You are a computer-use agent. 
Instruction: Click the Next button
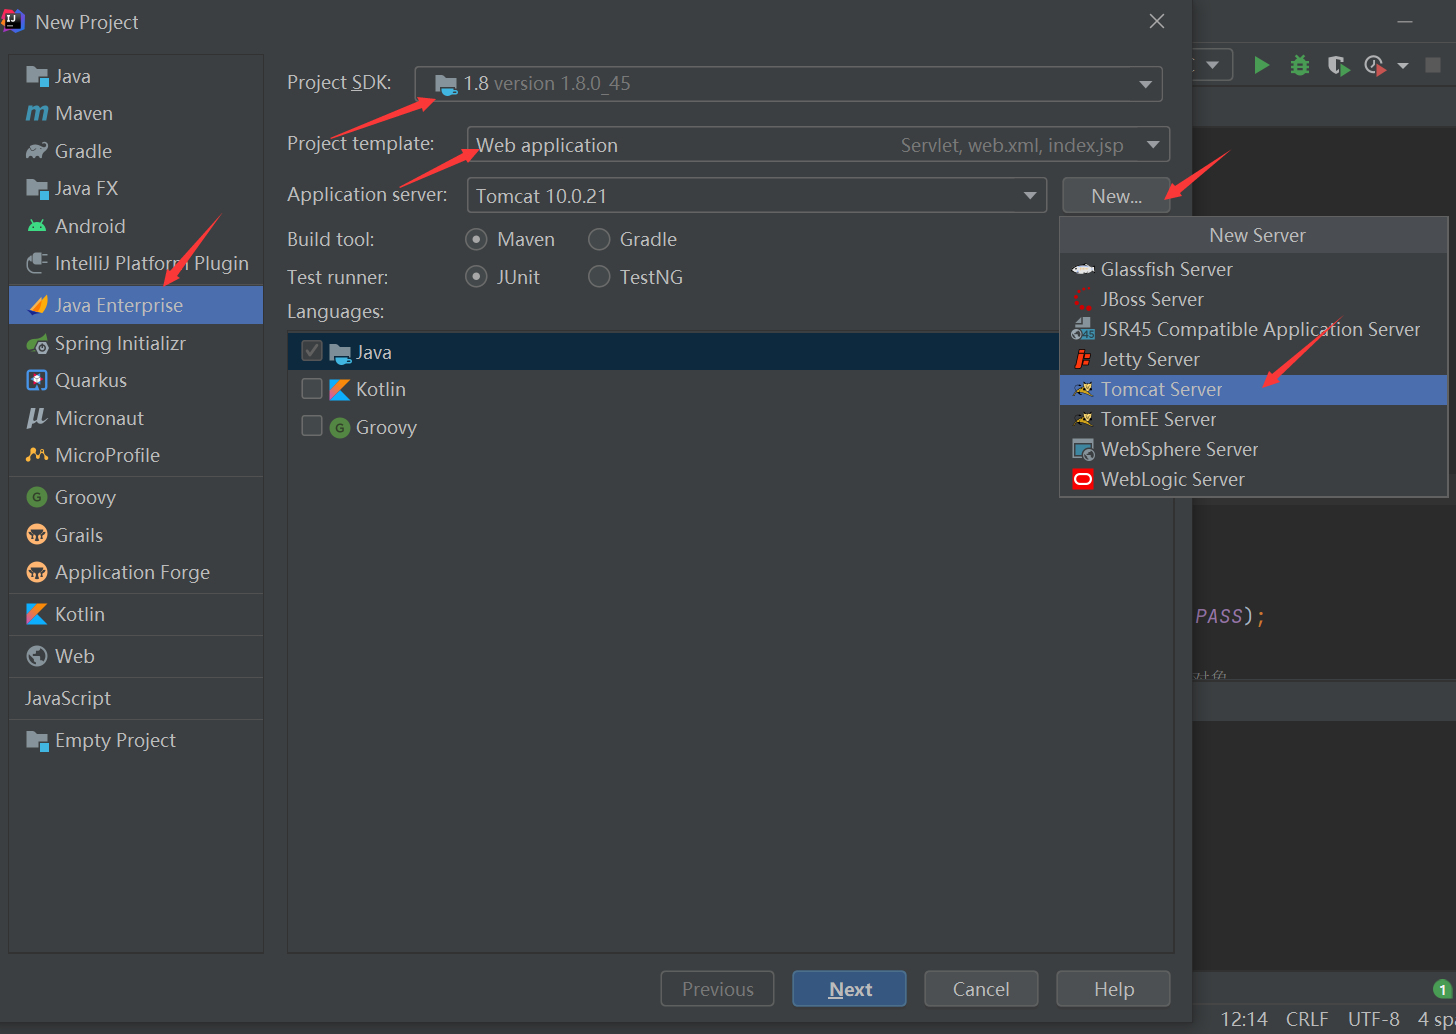point(849,989)
